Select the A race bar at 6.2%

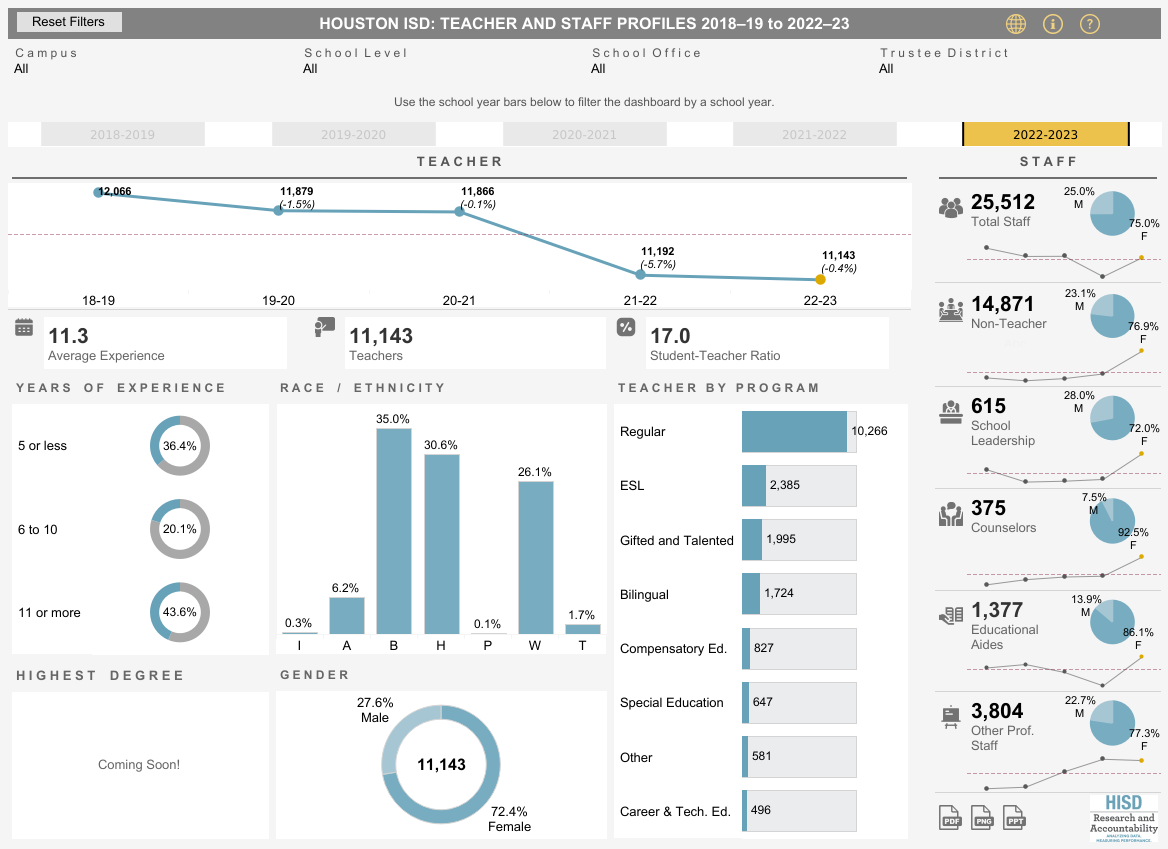point(346,615)
